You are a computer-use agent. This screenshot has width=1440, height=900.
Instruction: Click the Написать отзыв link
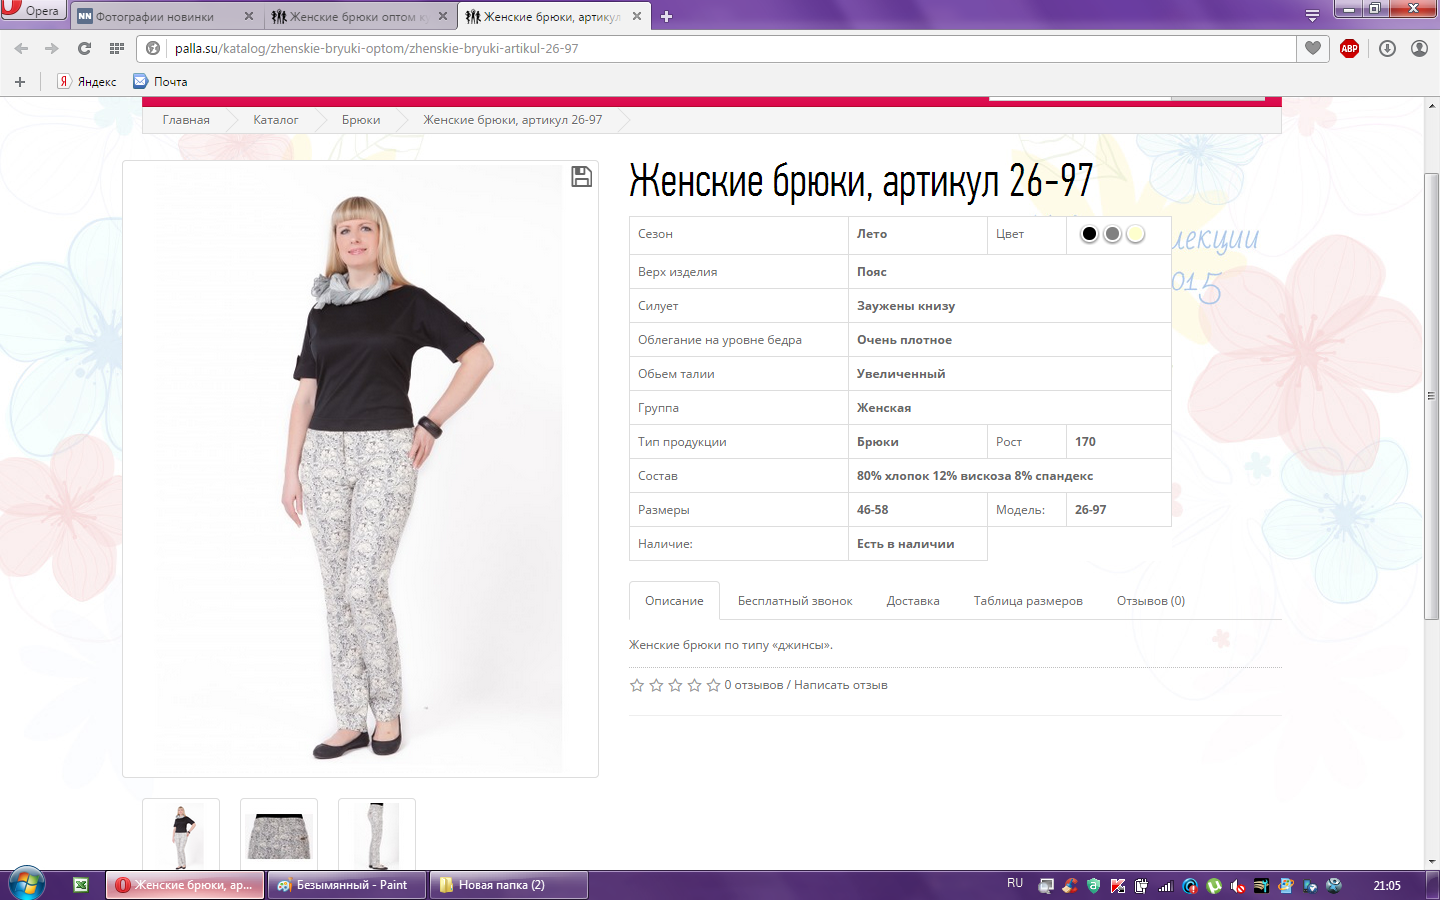(x=841, y=685)
